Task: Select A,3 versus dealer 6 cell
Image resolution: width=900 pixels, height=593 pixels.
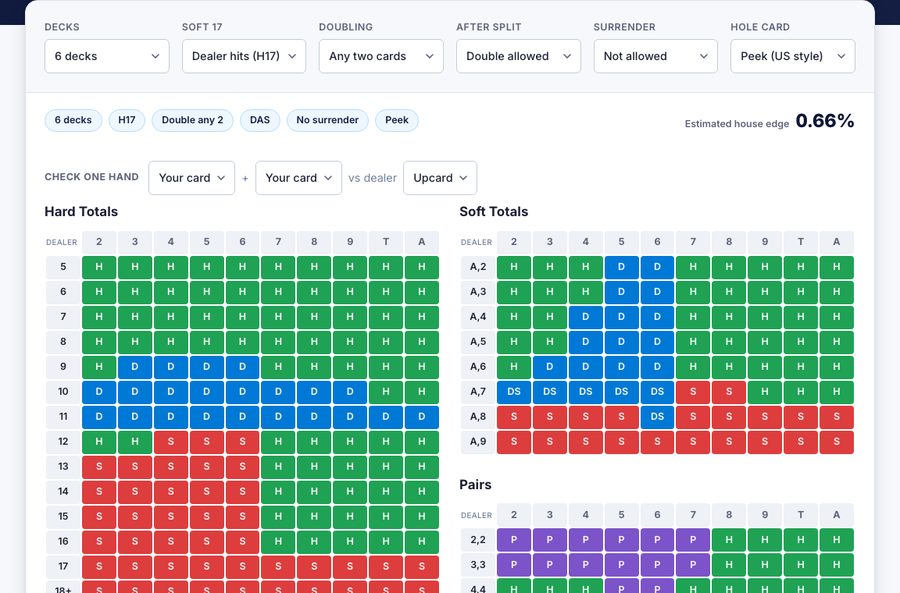Action: tap(657, 292)
